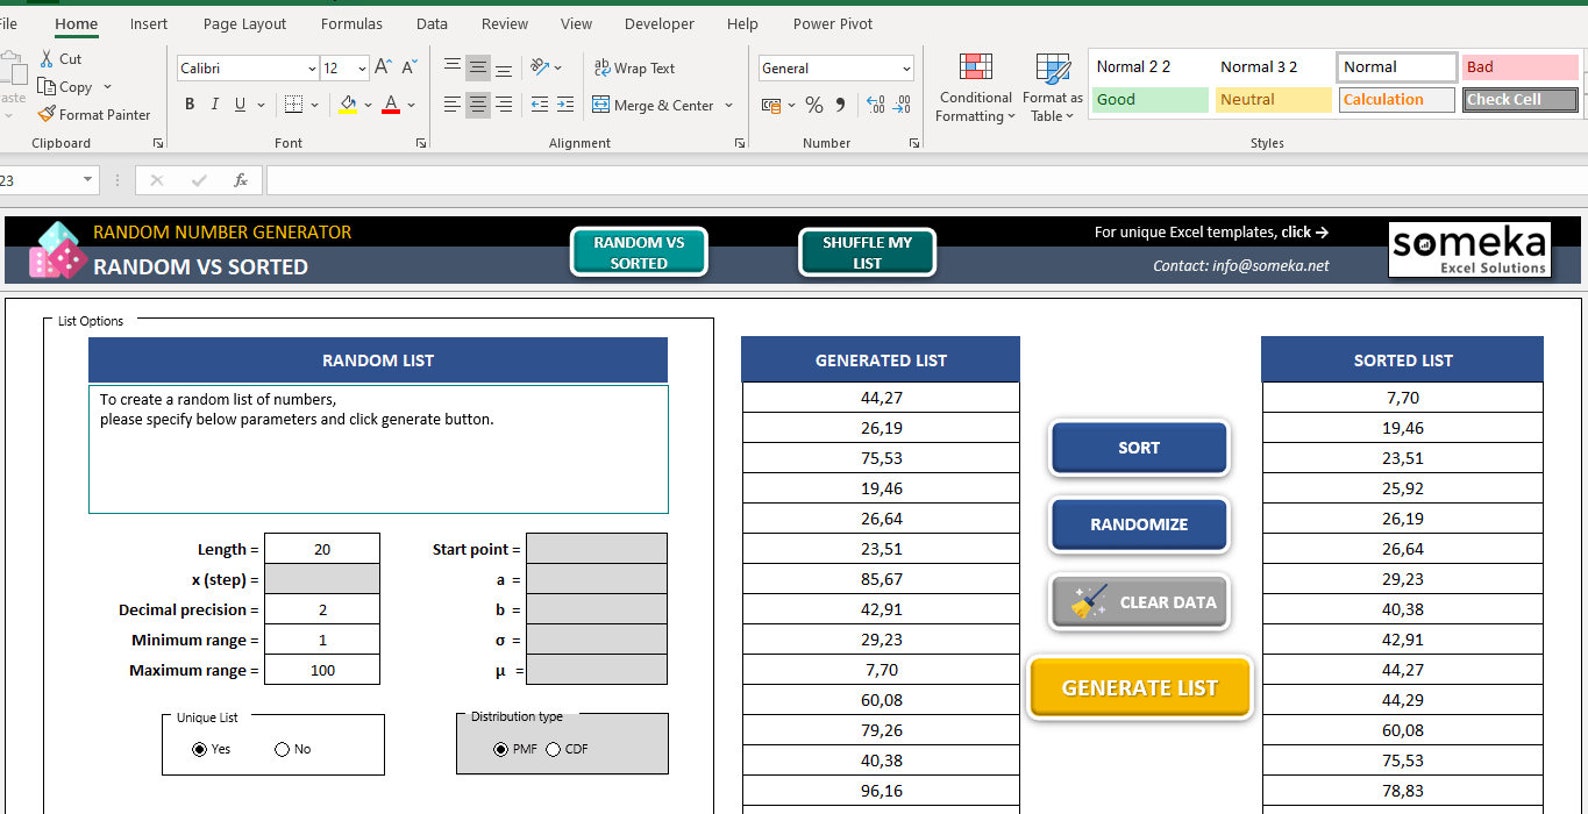Expand the borders dropdown arrow
Screen dimensions: 1588x814
[x=314, y=104]
